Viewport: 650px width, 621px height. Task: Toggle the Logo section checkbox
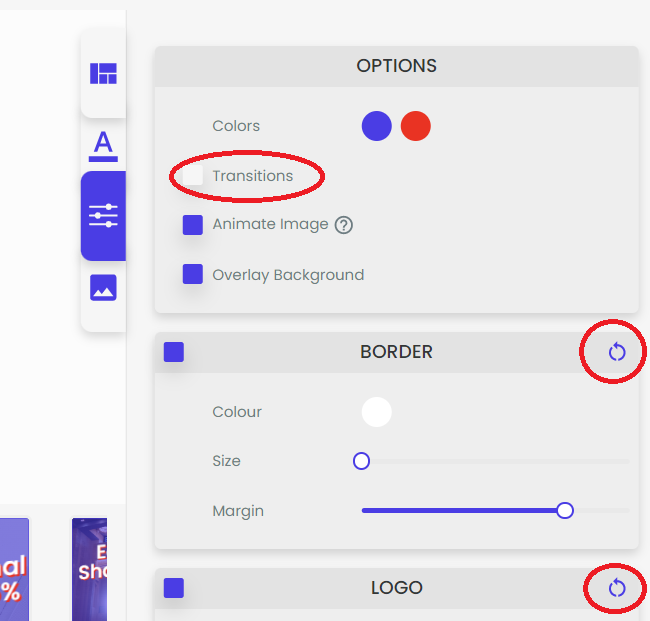coord(174,588)
